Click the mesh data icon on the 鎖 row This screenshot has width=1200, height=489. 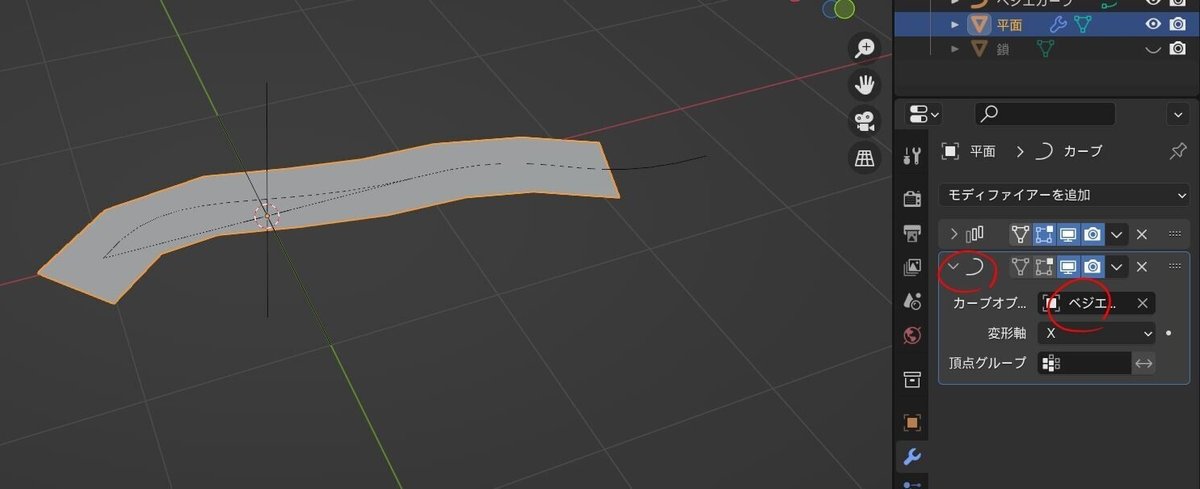point(1047,47)
